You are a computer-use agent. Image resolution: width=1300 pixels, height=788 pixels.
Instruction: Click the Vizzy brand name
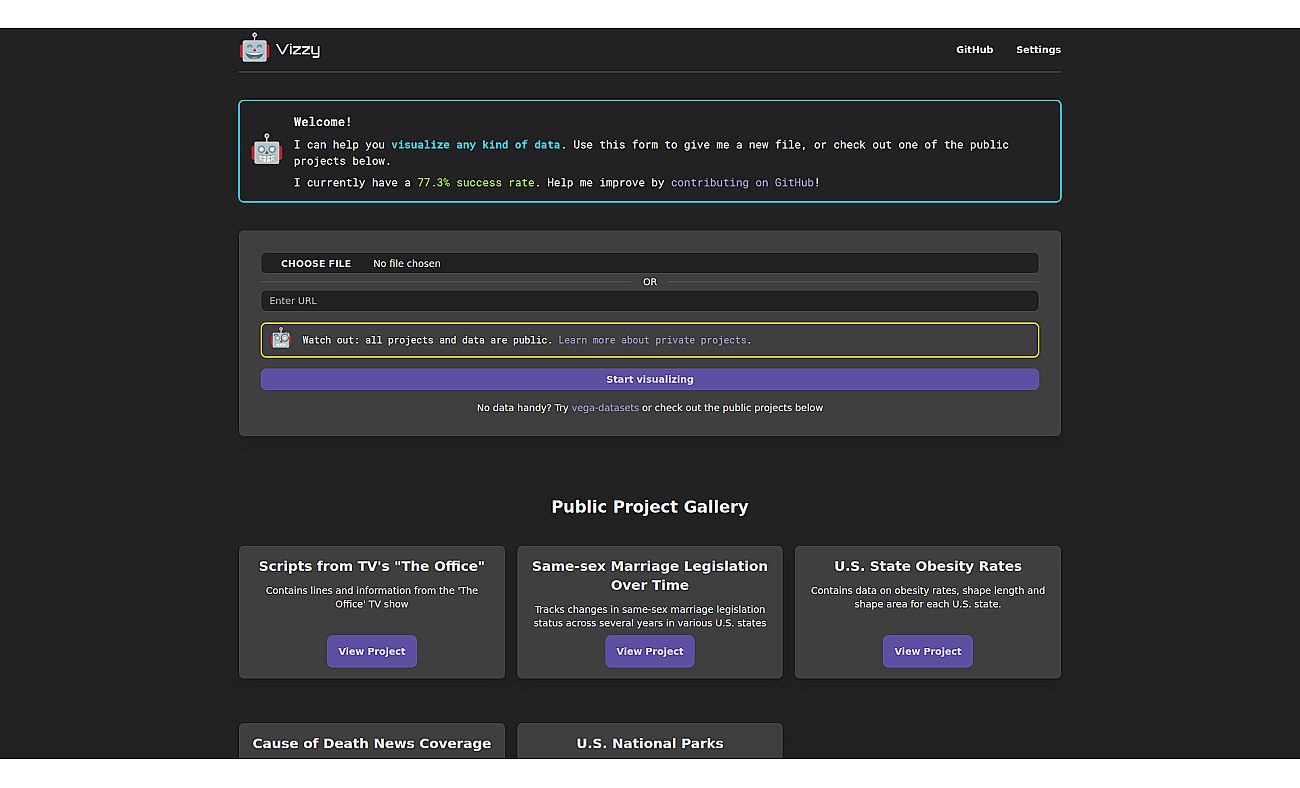coord(298,49)
